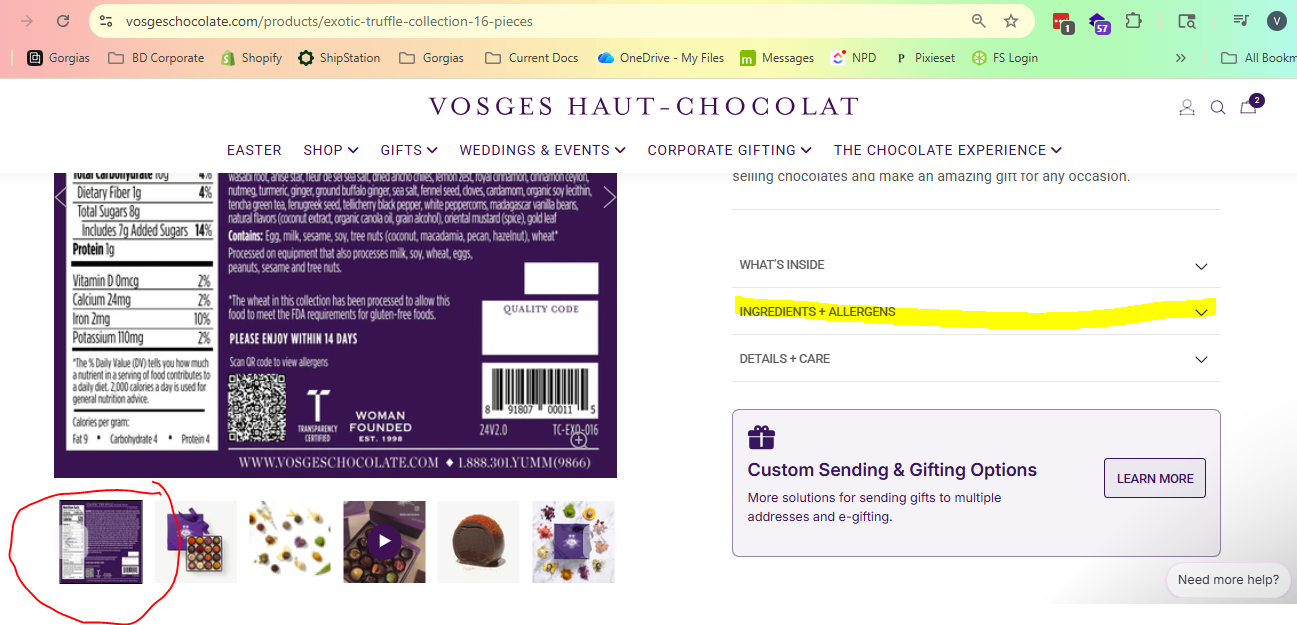Open the browser extensions puzzle icon
1297x625 pixels.
[1133, 21]
